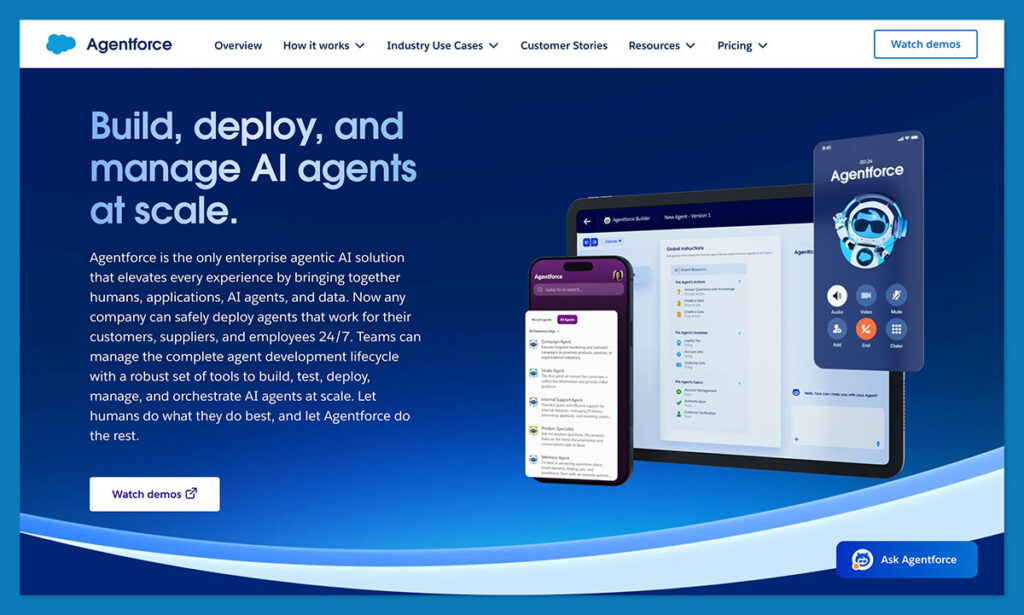Screen dimensions: 1024x615
Task: Switch to the All Agents tab
Action: (x=567, y=319)
